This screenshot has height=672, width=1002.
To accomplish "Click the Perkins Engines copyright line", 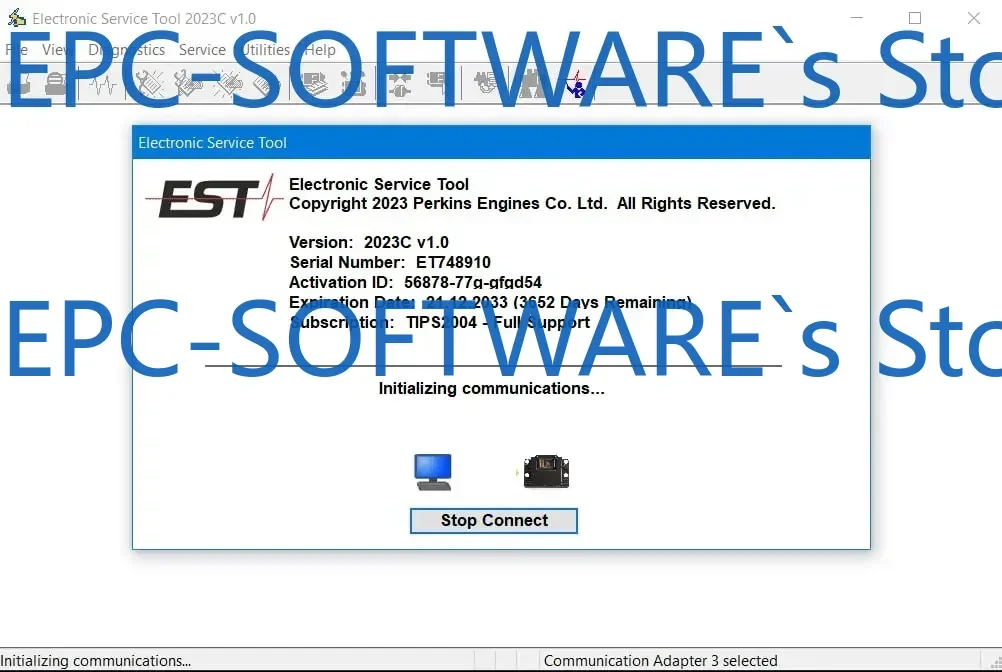I will [532, 203].
